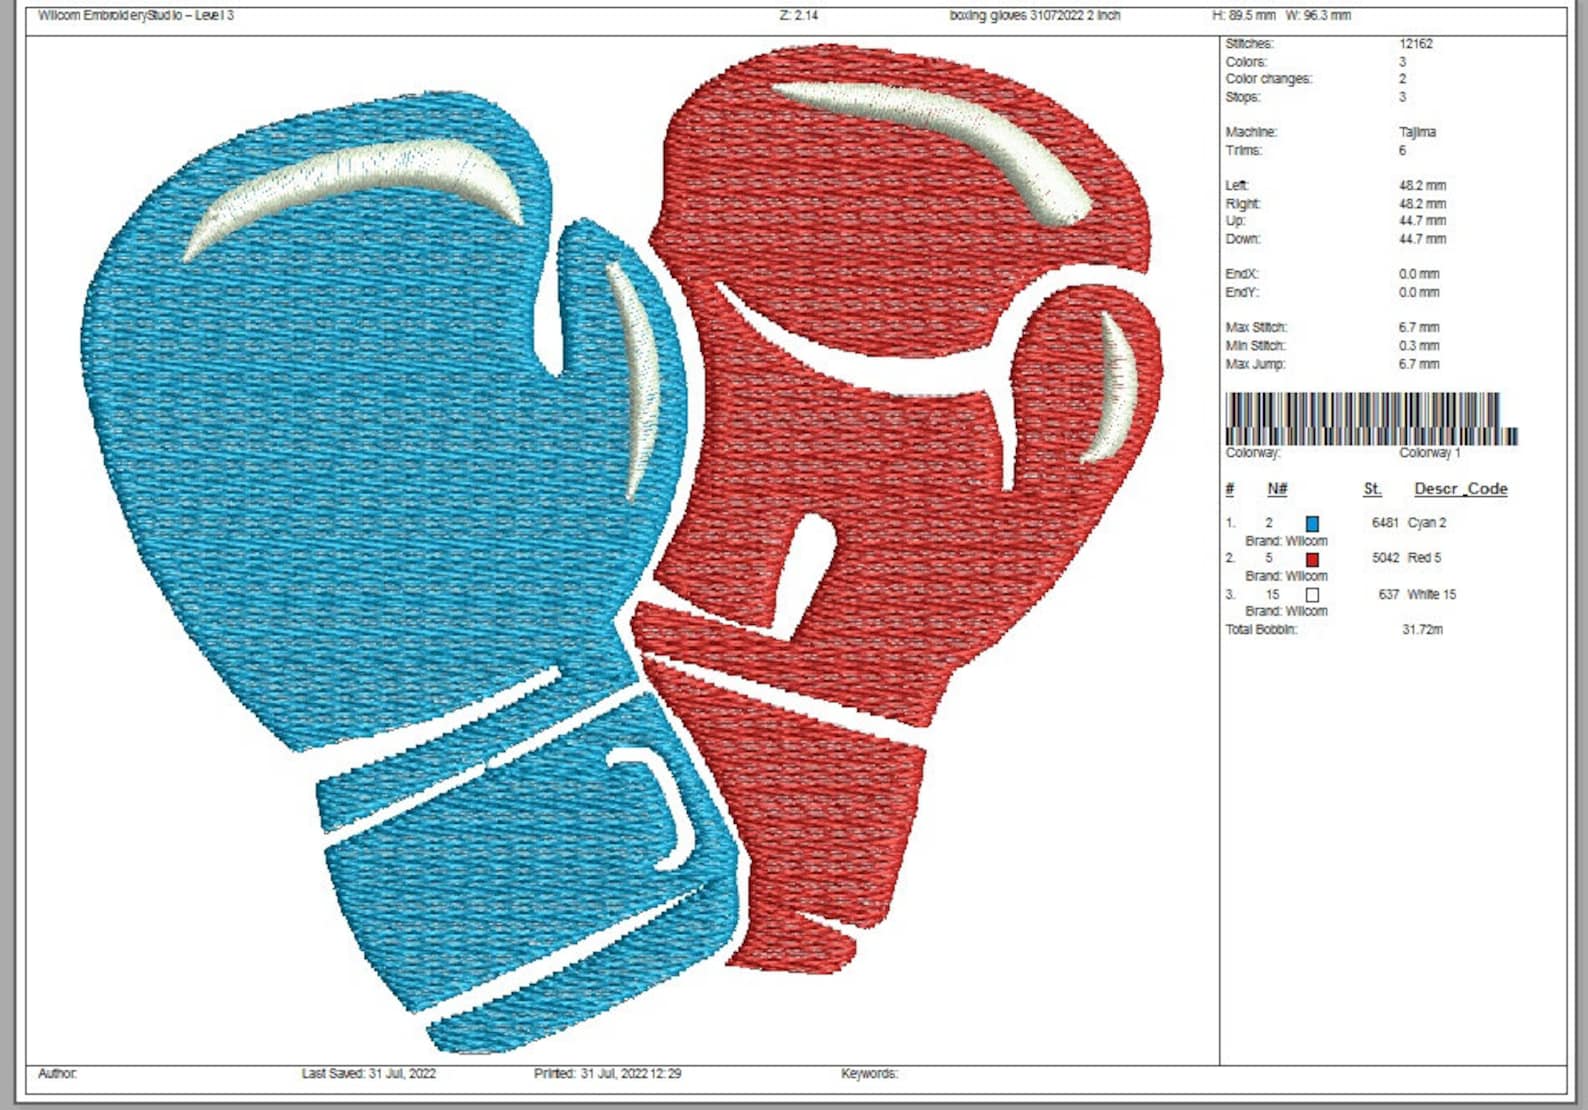Click the 'Stops:' label
Viewport: 1588px width, 1110px height.
click(x=1243, y=97)
